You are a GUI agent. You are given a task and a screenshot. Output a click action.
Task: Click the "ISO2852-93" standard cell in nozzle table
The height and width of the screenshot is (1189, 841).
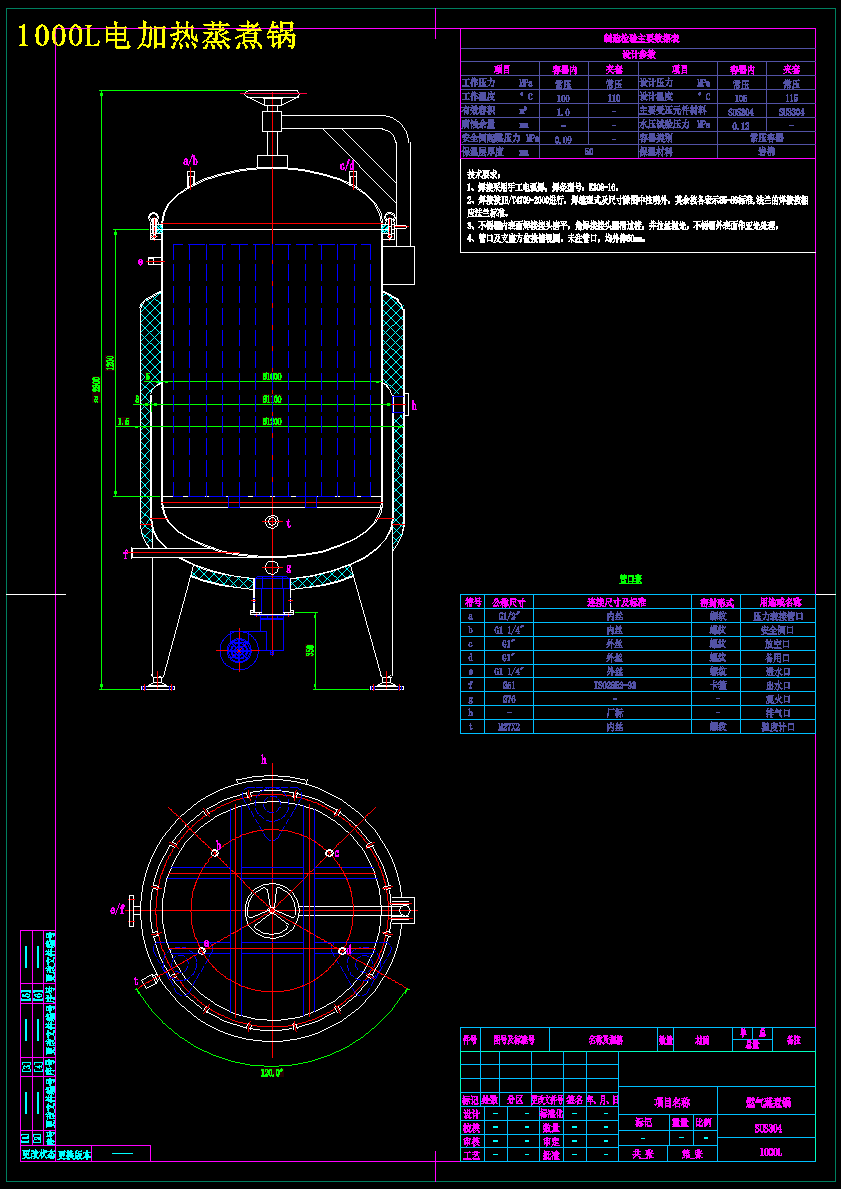613,685
